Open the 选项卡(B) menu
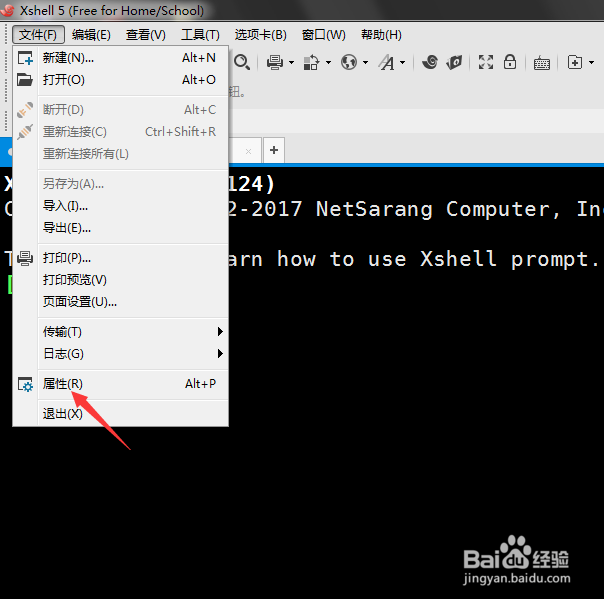Viewport: 604px width, 599px height. click(x=261, y=35)
